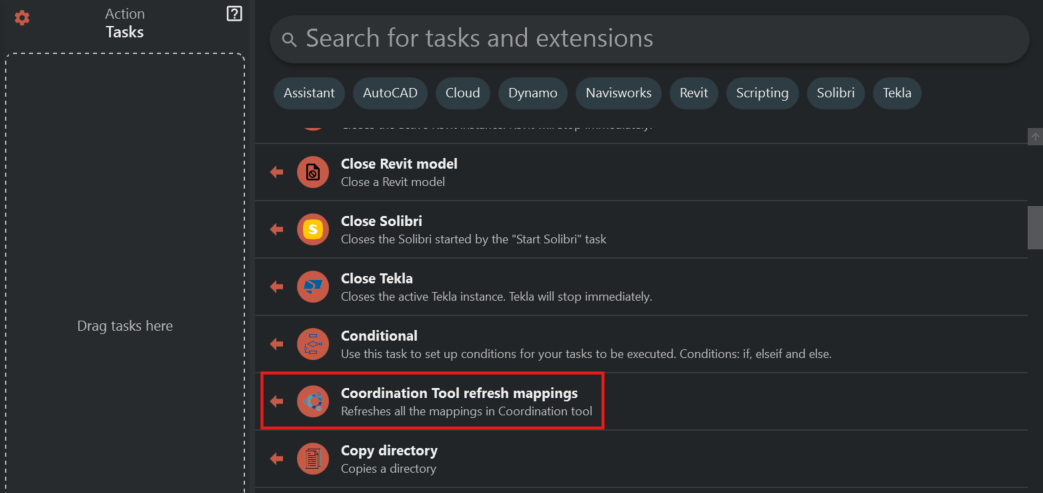
Task: Click the Close Revit model task icon
Action: point(313,172)
